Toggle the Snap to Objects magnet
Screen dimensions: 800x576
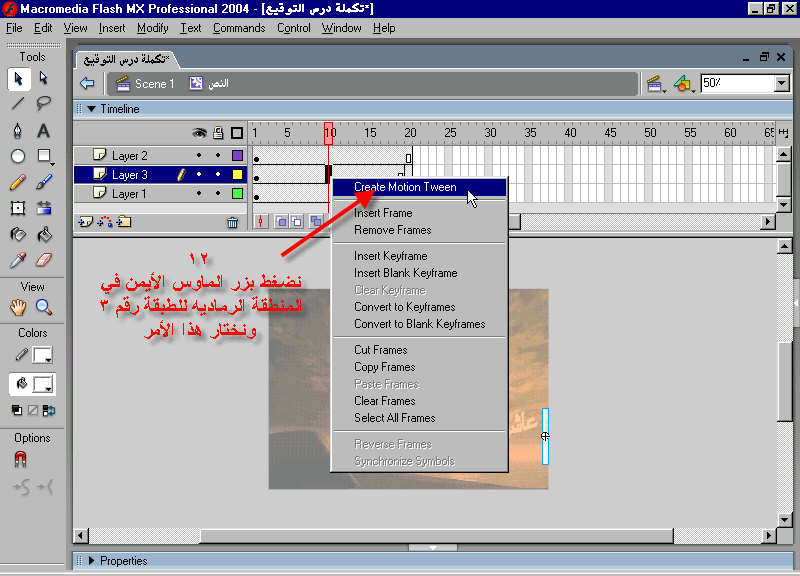[x=20, y=459]
